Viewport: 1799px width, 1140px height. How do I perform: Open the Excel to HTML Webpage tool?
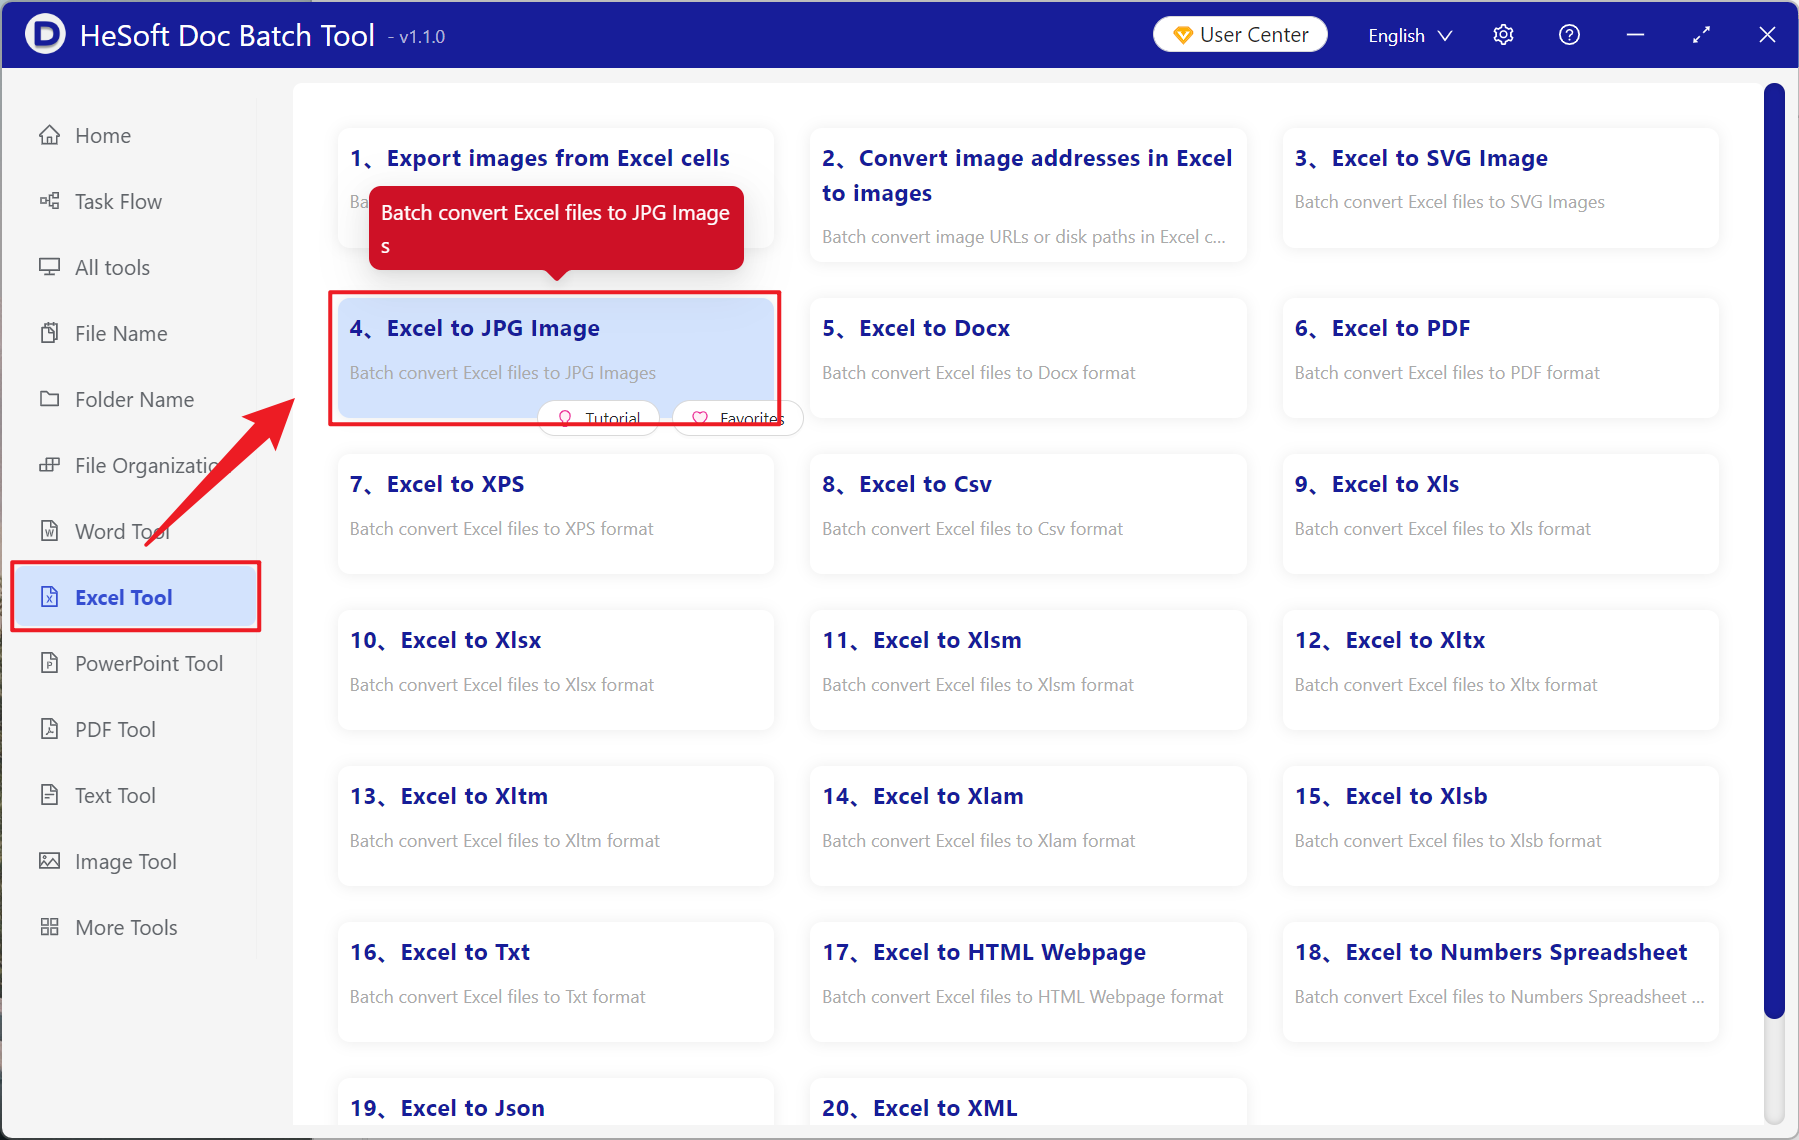tap(1028, 981)
